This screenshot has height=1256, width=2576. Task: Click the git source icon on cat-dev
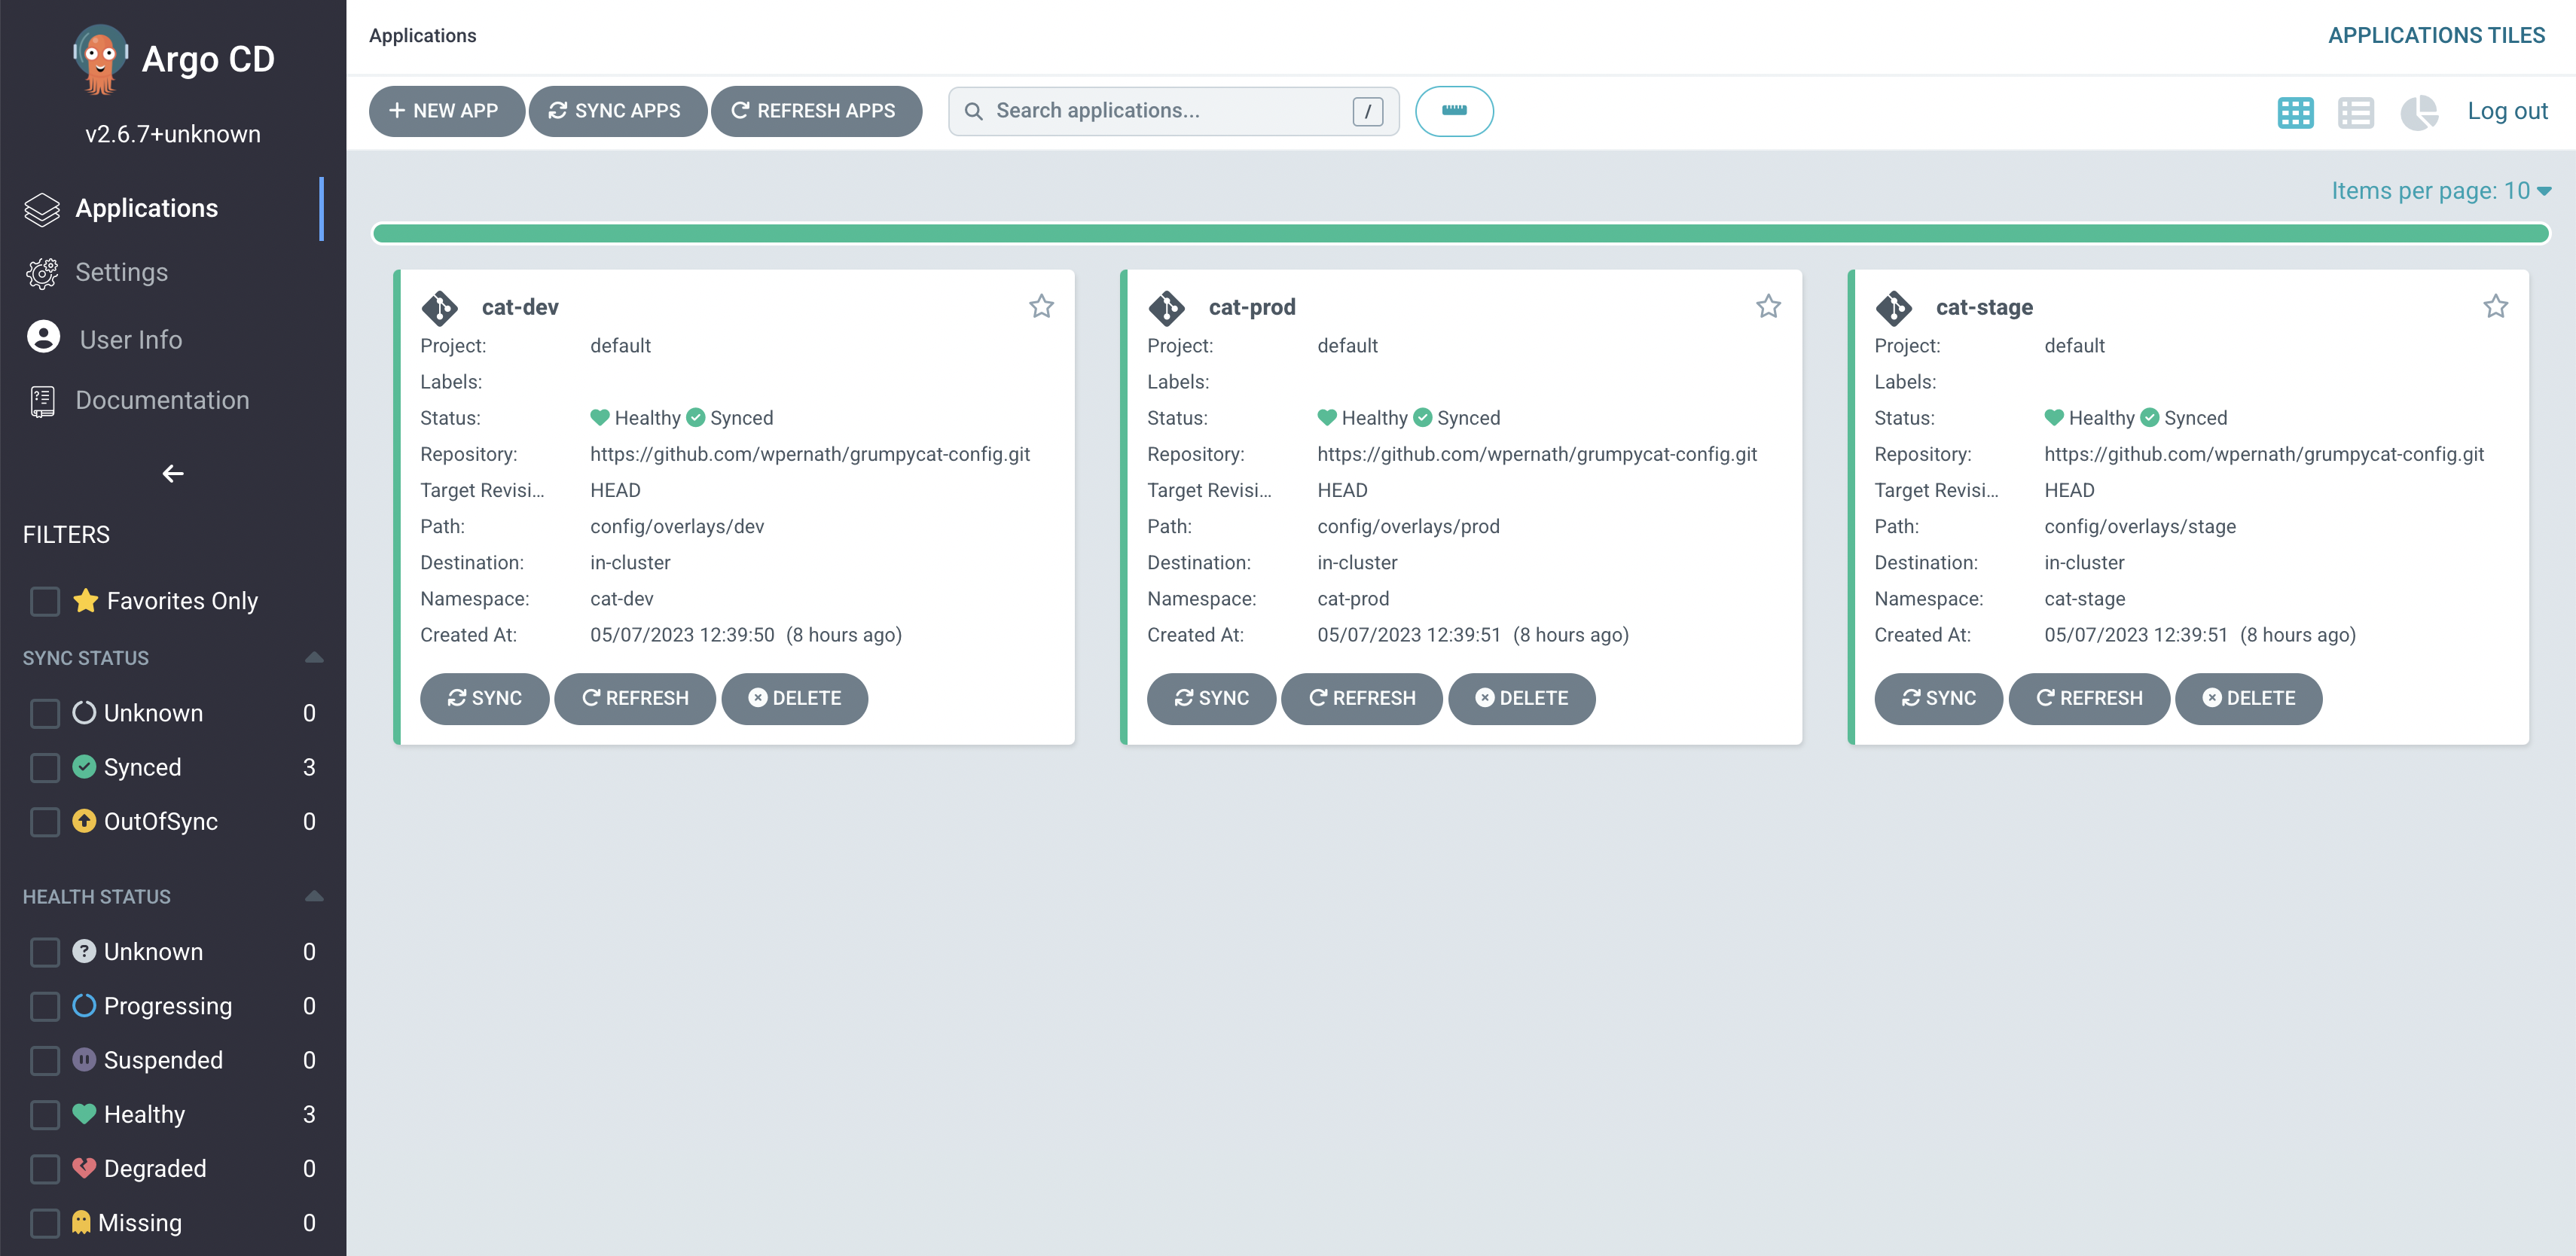tap(439, 308)
